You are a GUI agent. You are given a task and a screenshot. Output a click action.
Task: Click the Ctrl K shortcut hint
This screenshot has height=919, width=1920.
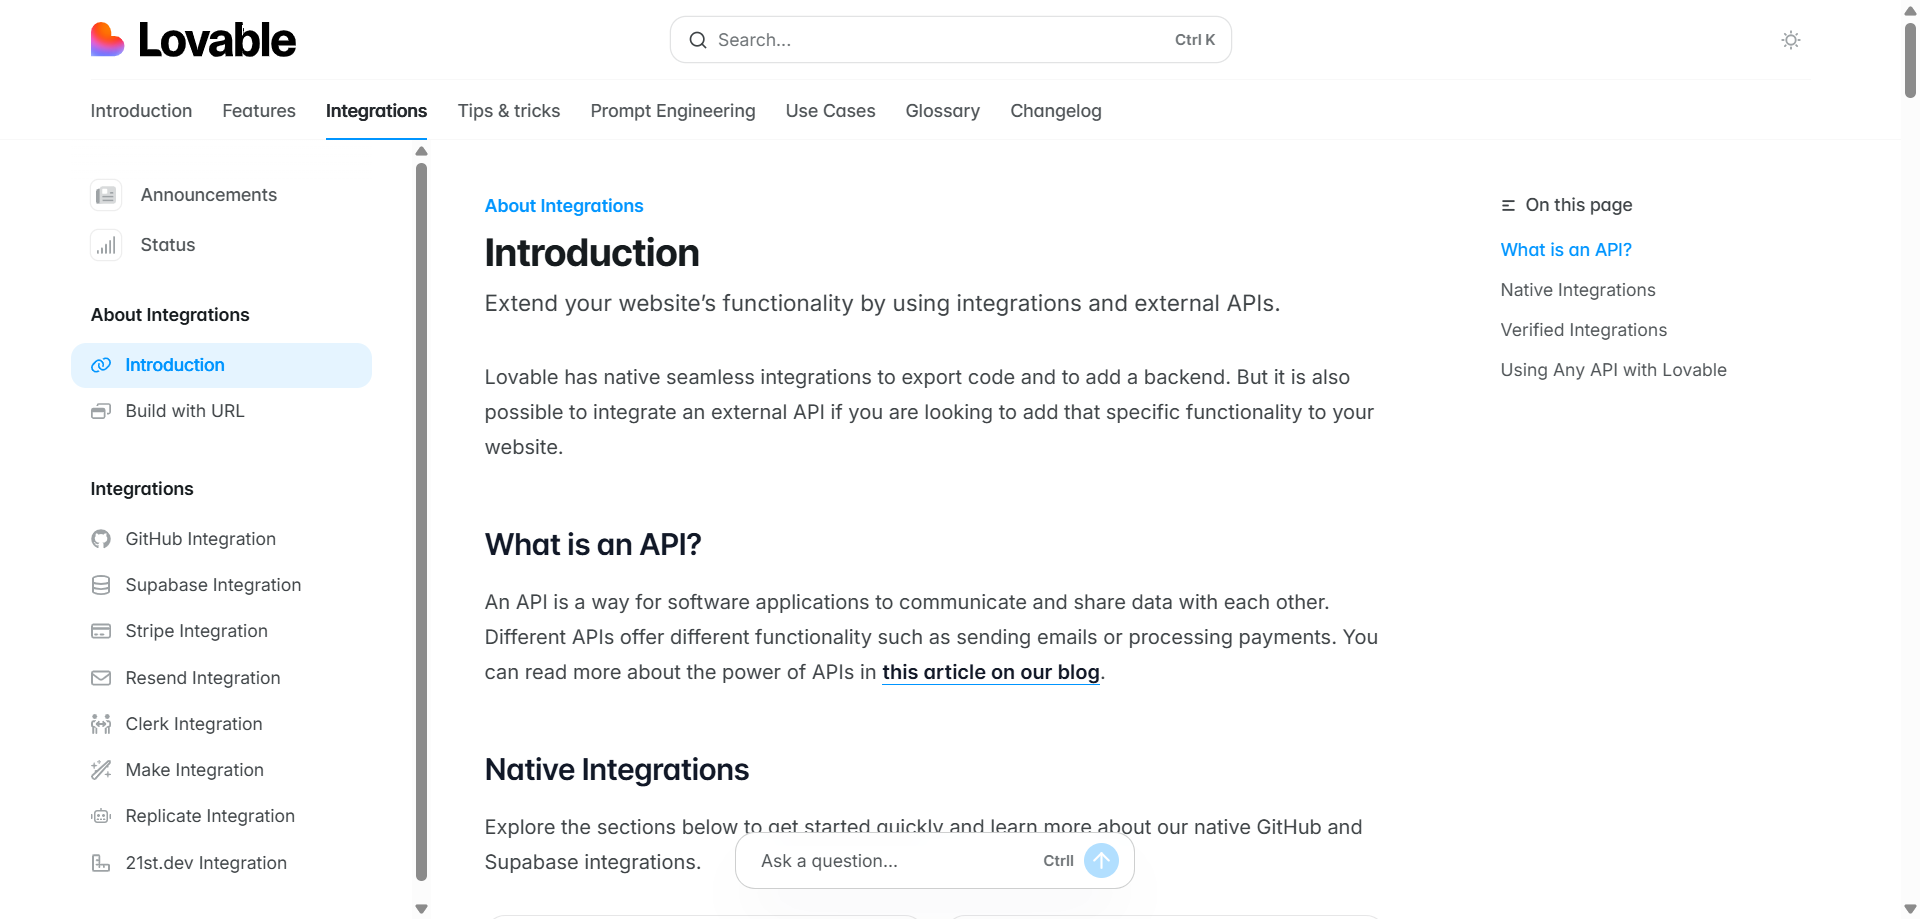pos(1195,40)
